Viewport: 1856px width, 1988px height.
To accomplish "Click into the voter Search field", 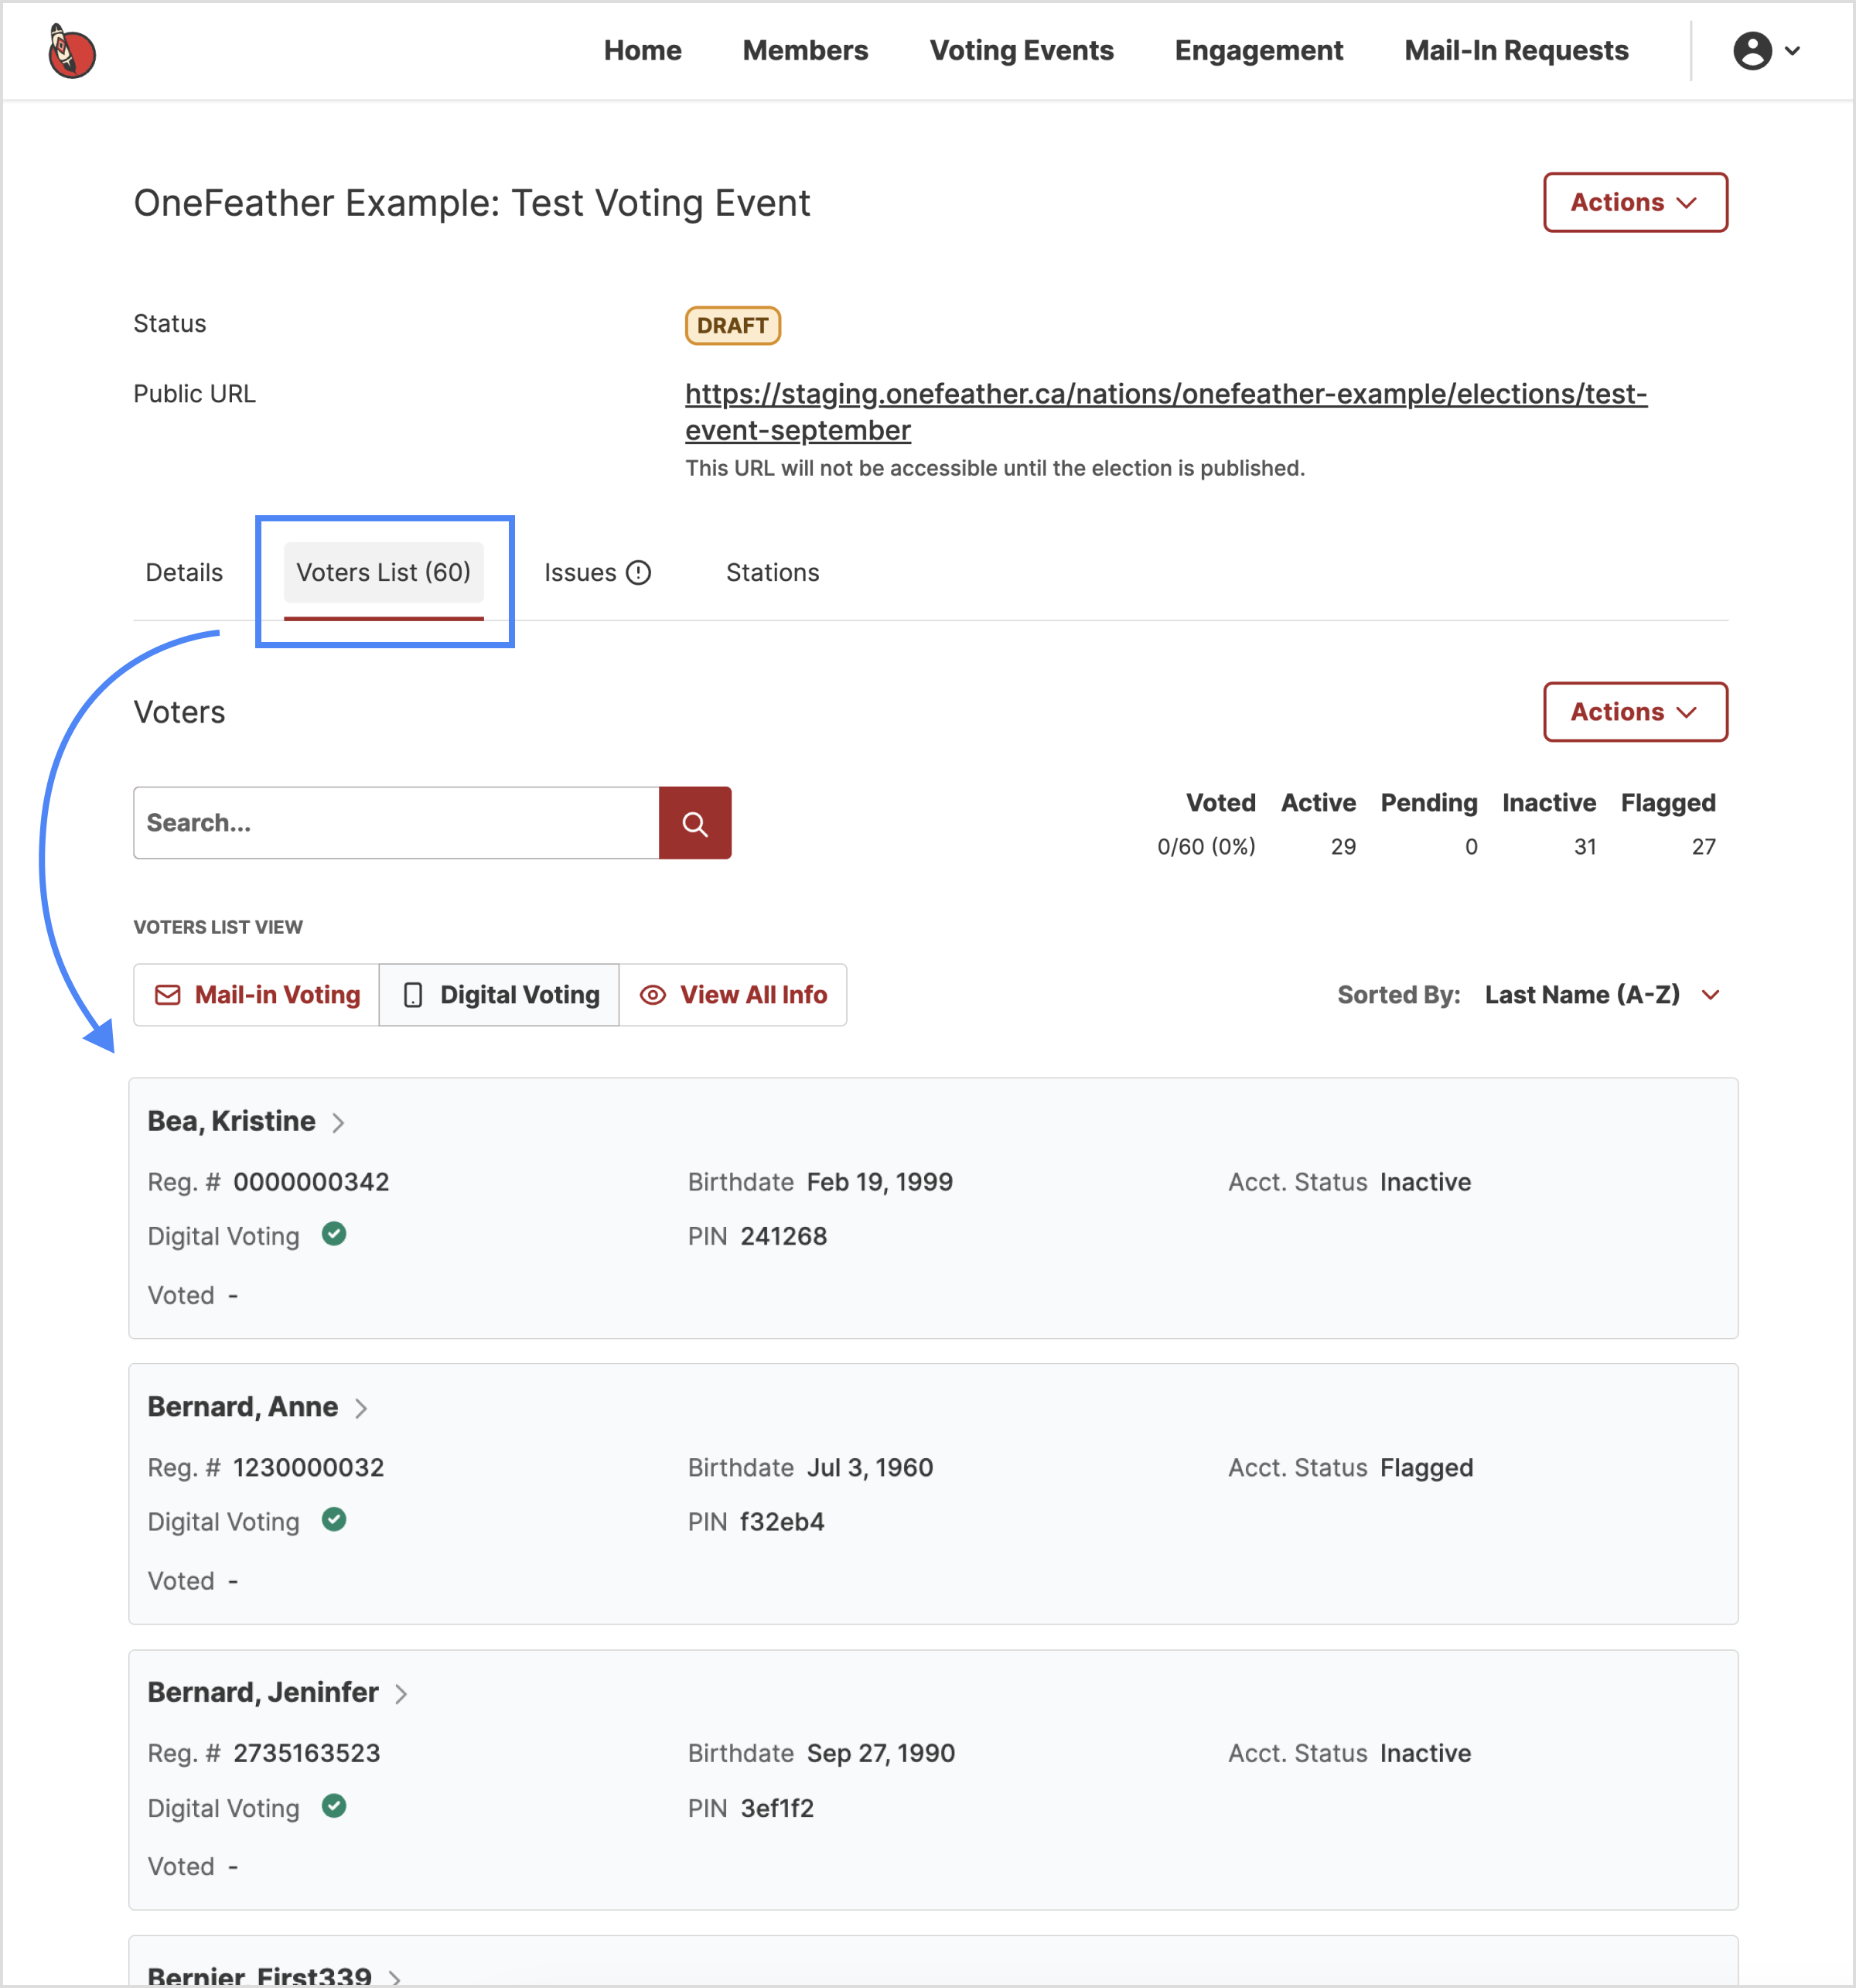I will (x=396, y=823).
